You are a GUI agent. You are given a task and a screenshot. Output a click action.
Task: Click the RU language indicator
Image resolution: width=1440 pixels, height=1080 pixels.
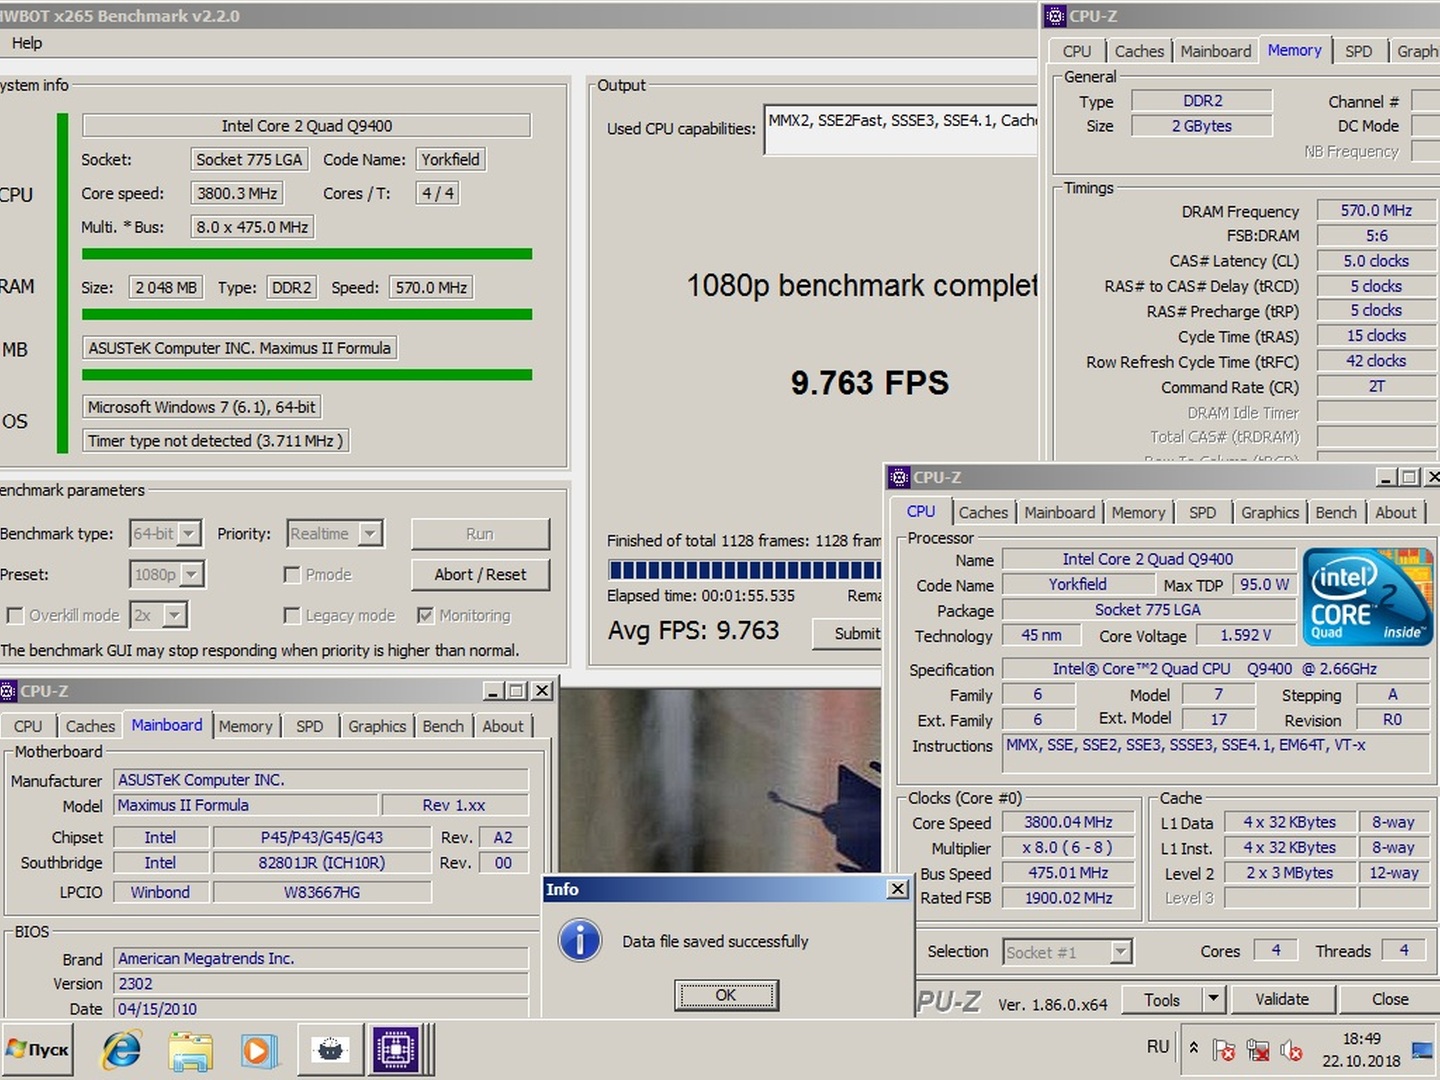(x=1158, y=1047)
